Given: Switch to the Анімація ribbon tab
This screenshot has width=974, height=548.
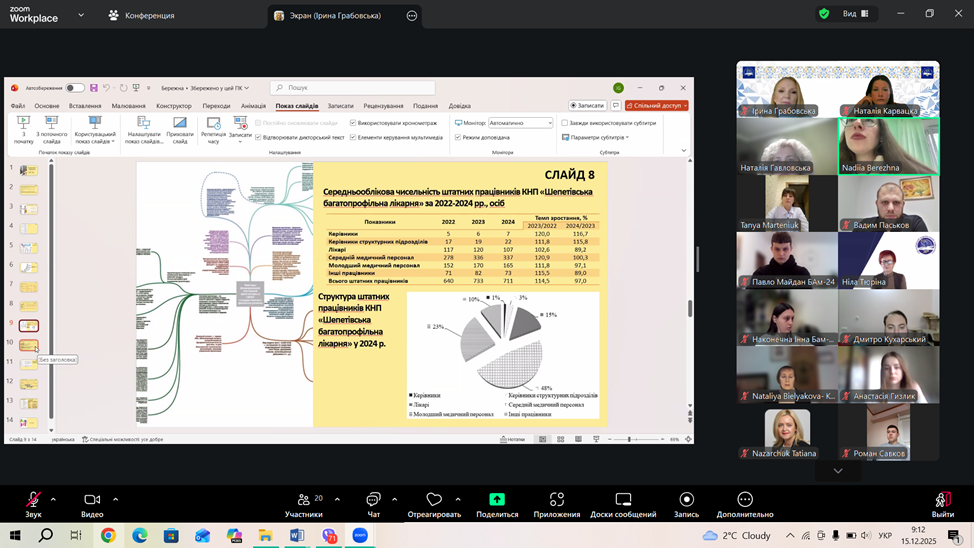Looking at the screenshot, I should (253, 106).
